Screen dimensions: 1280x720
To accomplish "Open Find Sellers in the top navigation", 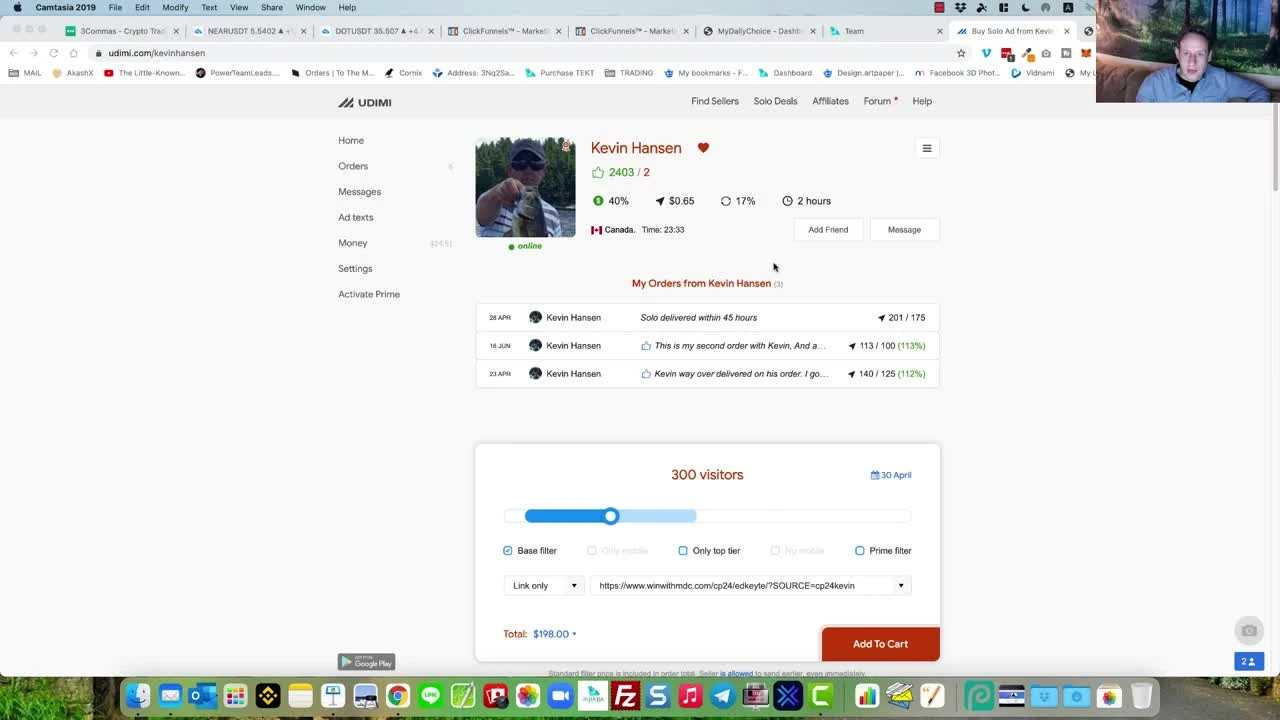I will click(715, 101).
